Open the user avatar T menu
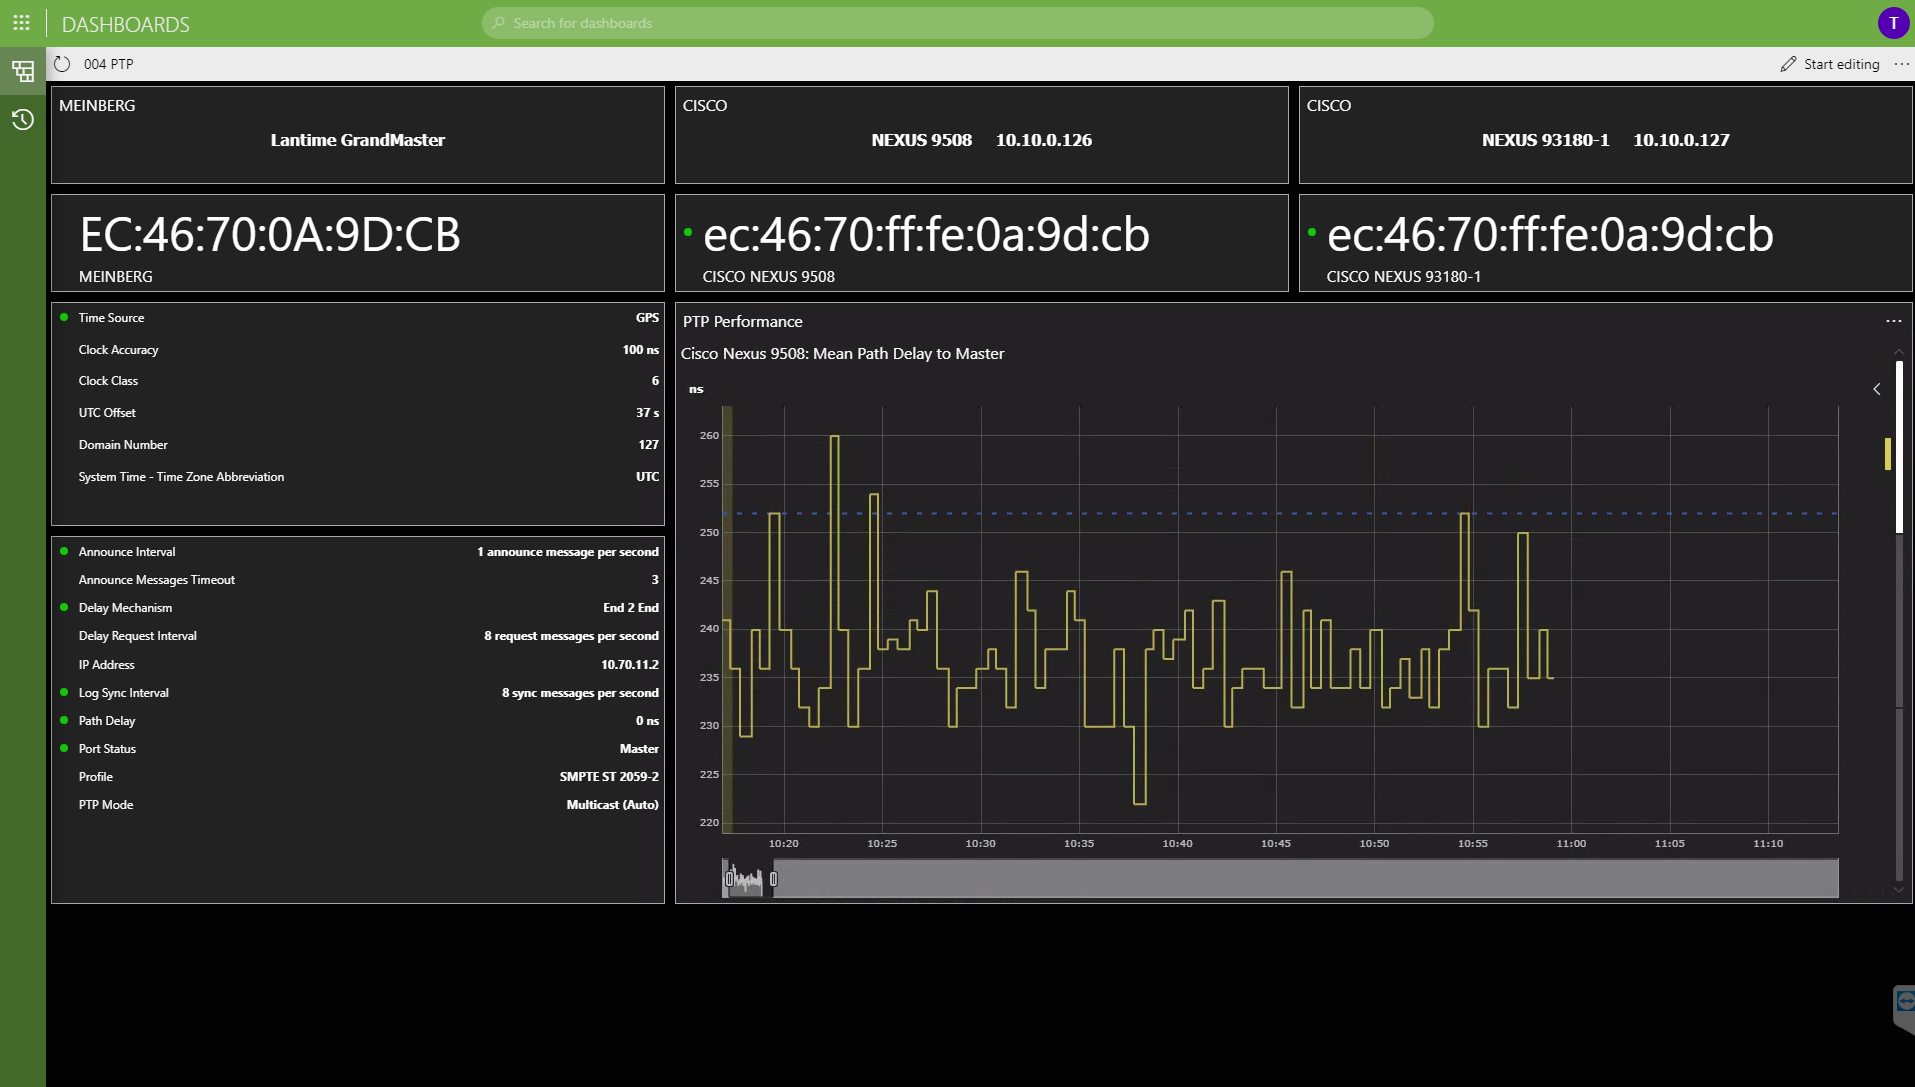 coord(1893,23)
